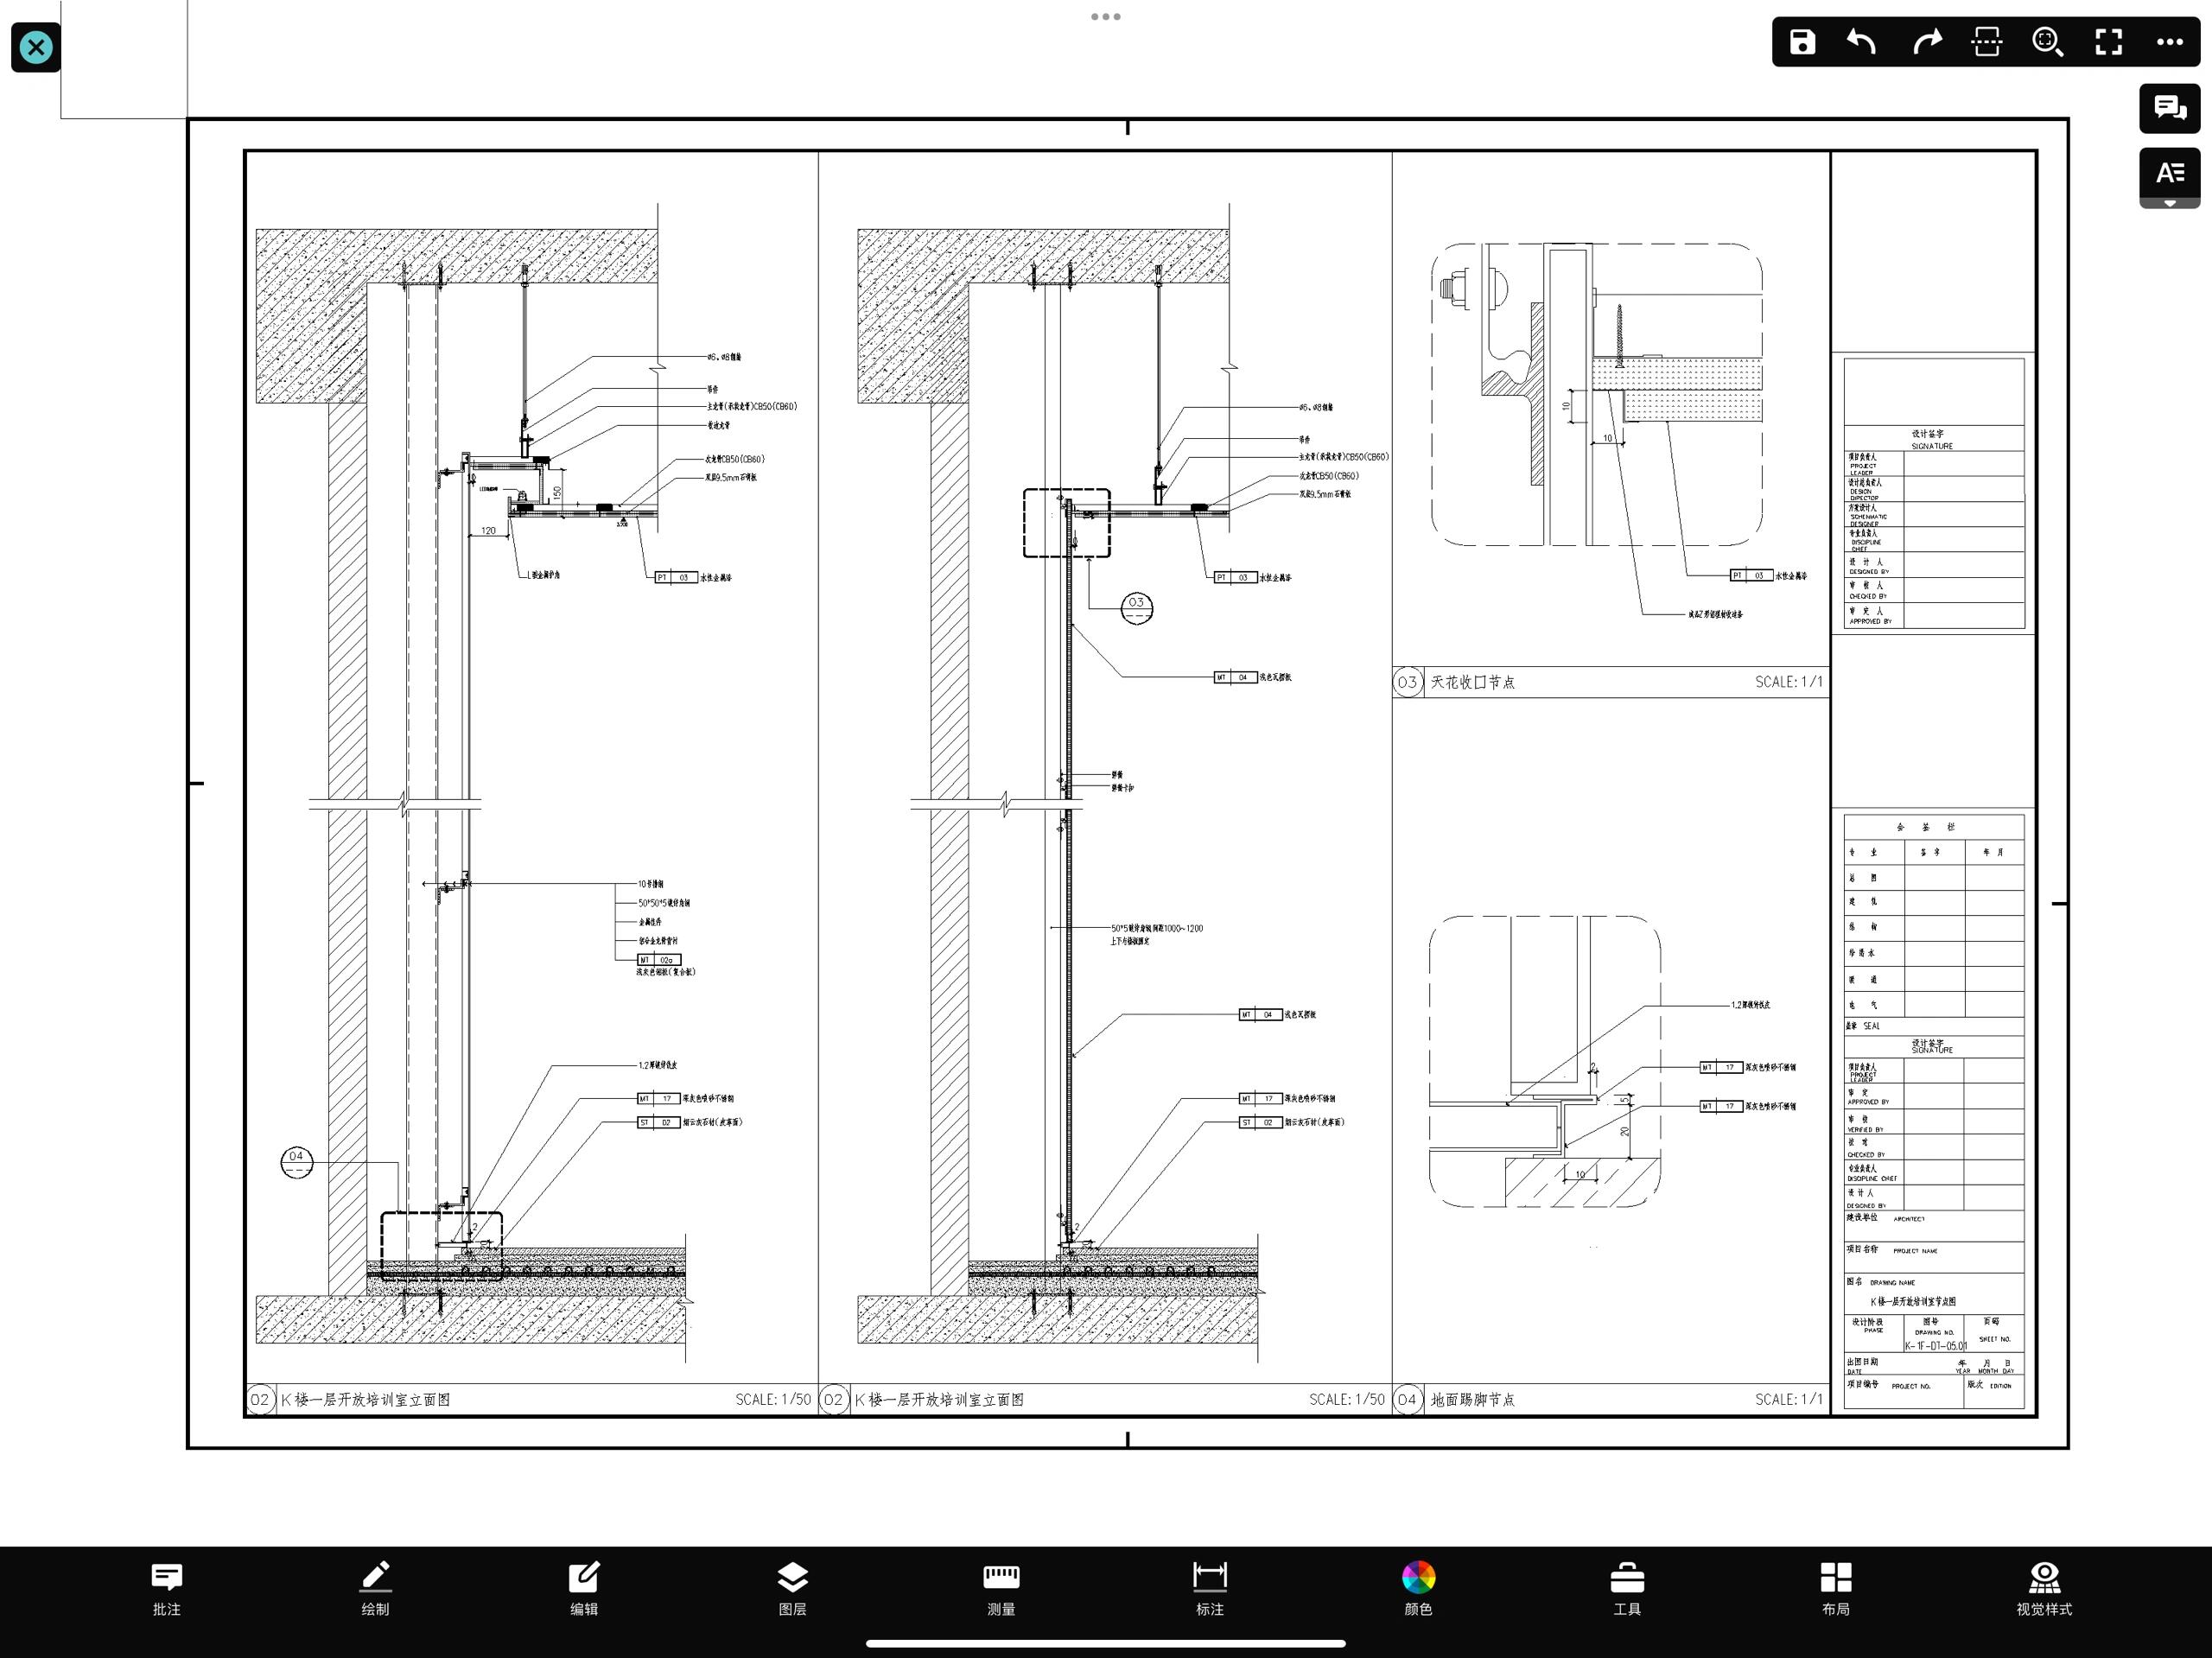Select the 绘制 draw tool tab

[375, 1587]
